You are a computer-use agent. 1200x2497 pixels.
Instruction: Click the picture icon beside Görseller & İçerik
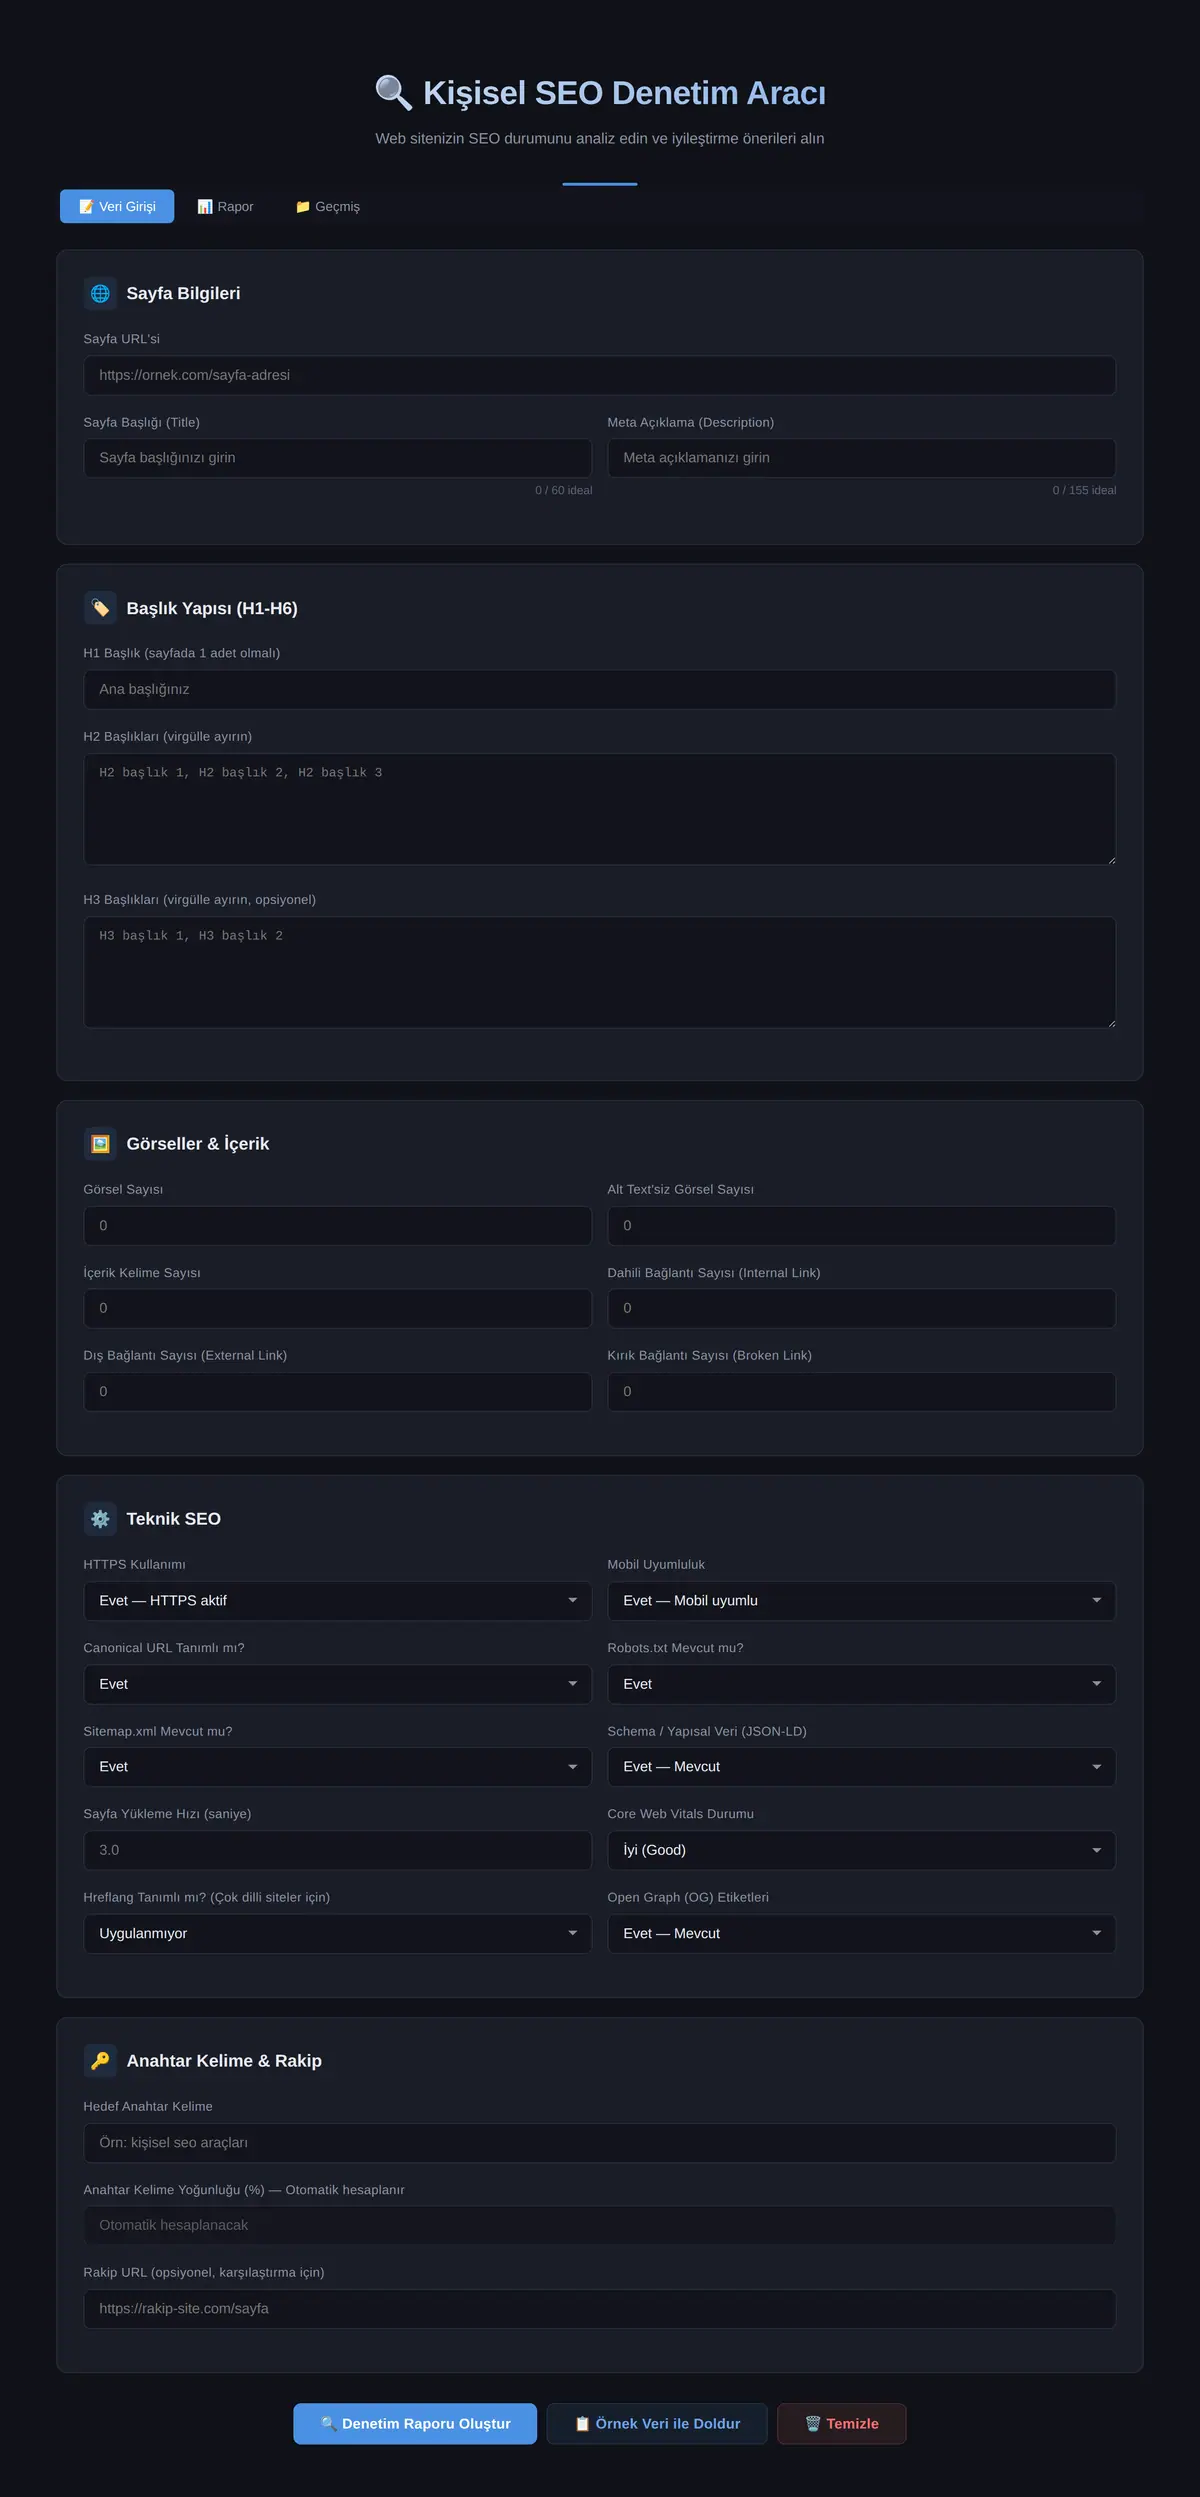(x=100, y=1143)
